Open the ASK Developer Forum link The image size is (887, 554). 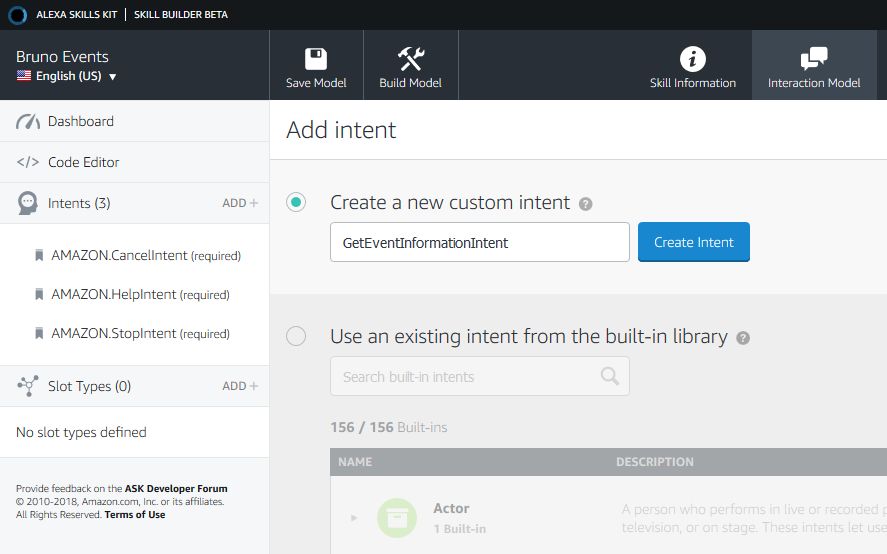click(176, 489)
